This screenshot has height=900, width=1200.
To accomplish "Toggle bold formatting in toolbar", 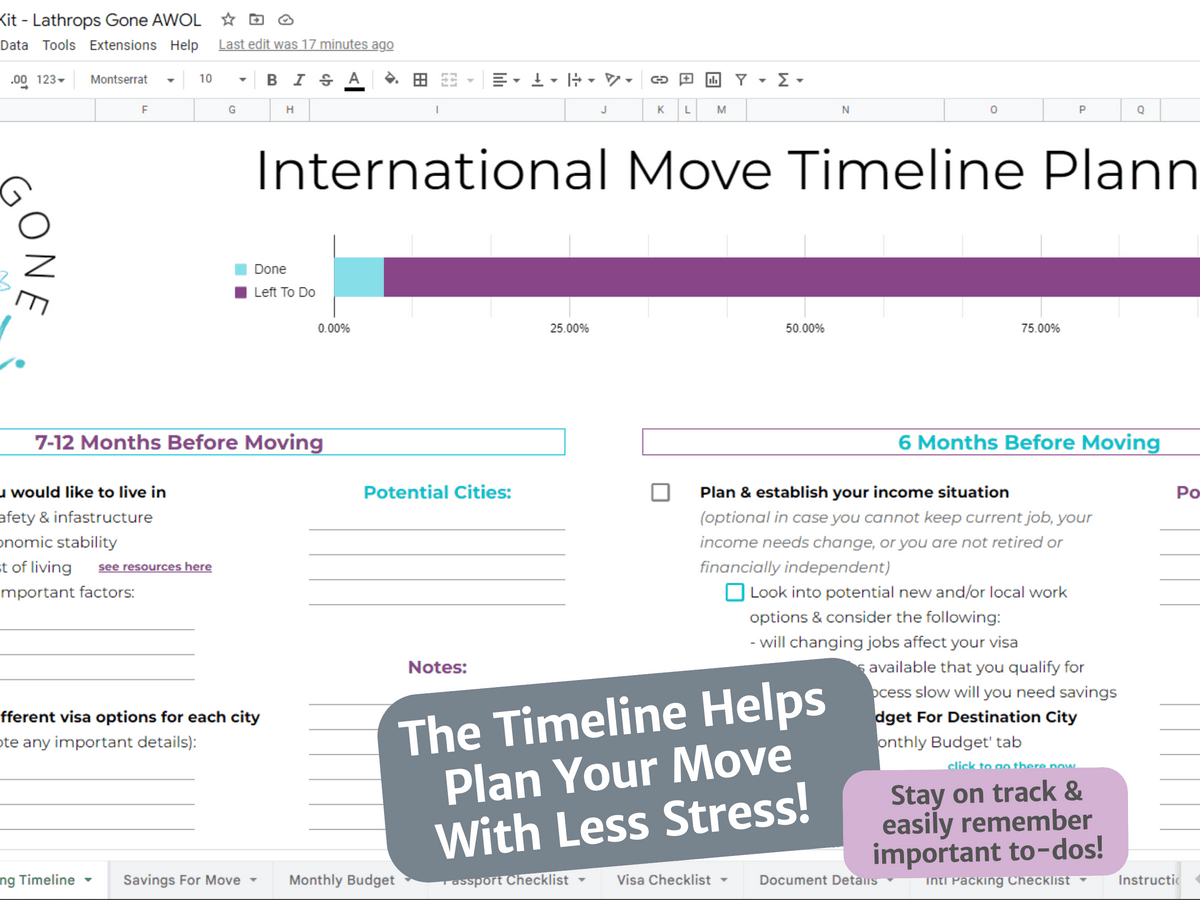I will [271, 80].
